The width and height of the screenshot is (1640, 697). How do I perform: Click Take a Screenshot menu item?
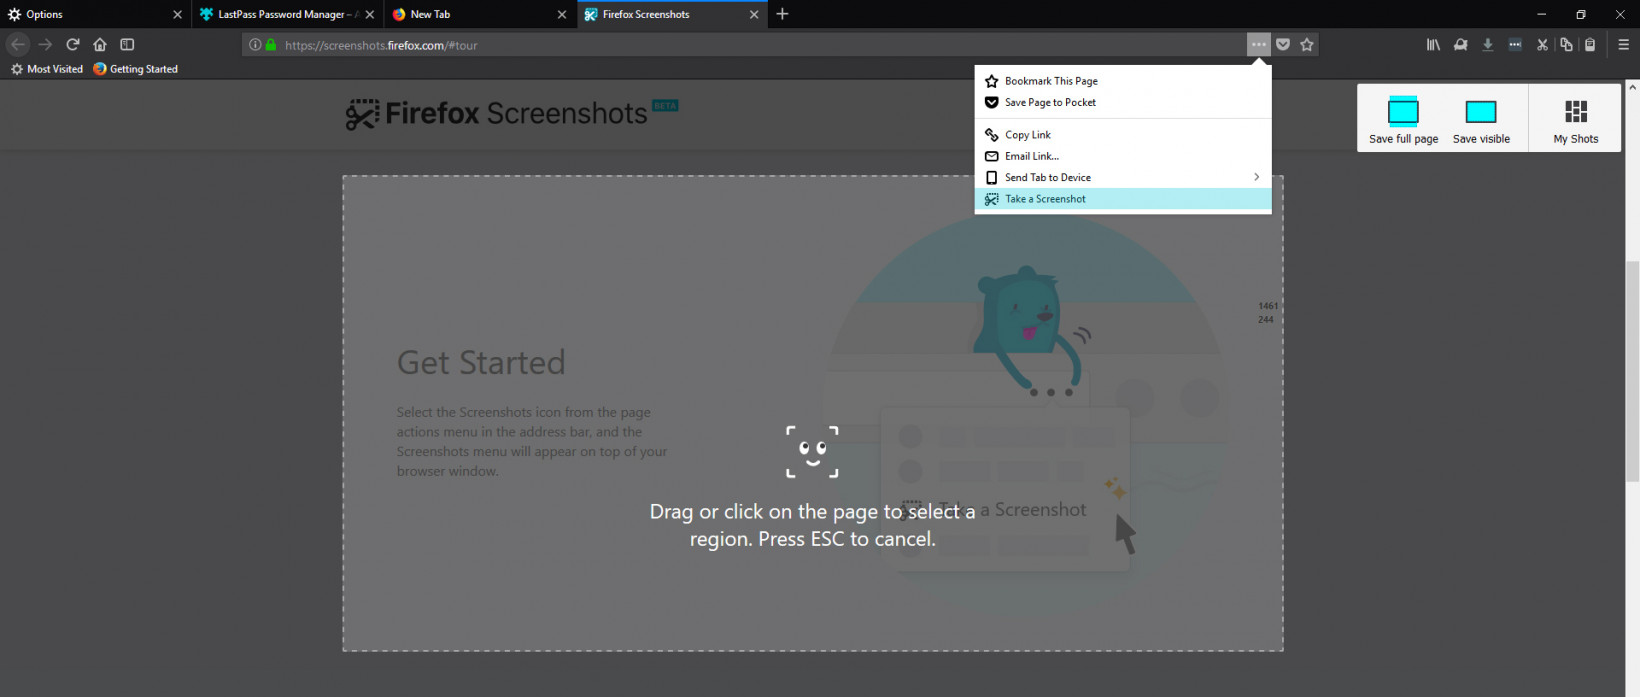coord(1123,199)
